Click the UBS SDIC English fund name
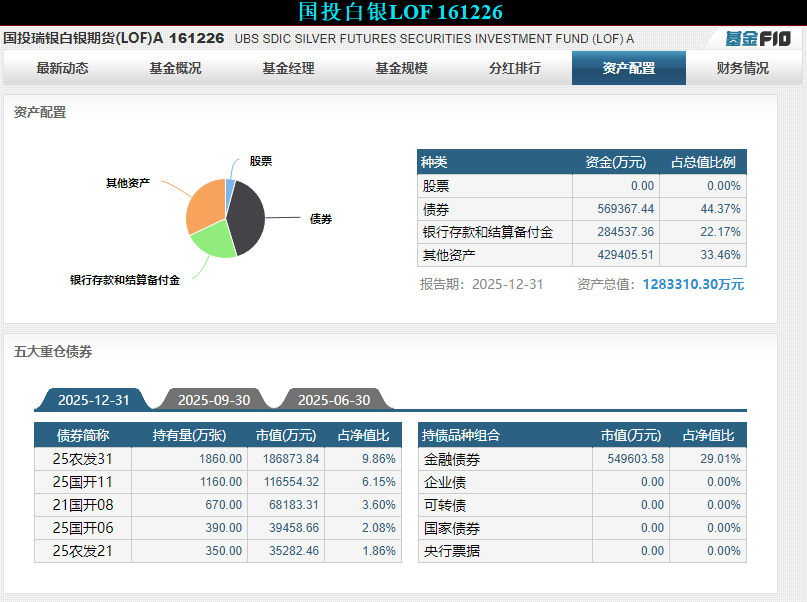Viewport: 807px width, 602px height. (x=434, y=39)
